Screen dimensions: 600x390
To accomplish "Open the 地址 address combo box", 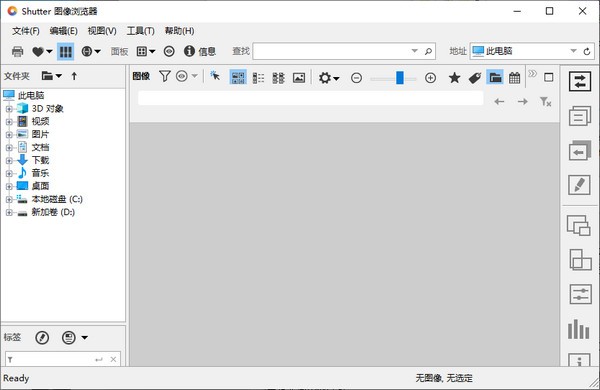I will pos(524,51).
